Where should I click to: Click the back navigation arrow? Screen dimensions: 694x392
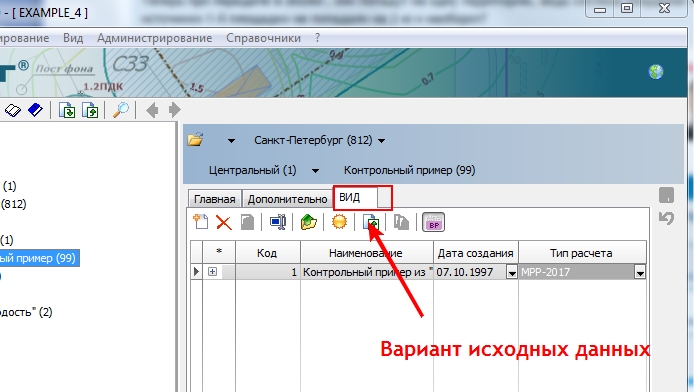coord(152,110)
